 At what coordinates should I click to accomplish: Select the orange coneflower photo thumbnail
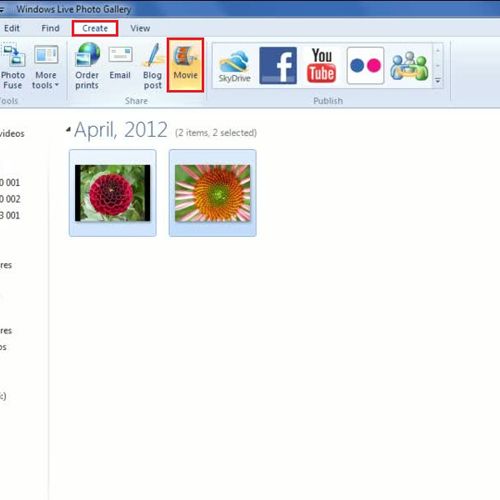[213, 193]
